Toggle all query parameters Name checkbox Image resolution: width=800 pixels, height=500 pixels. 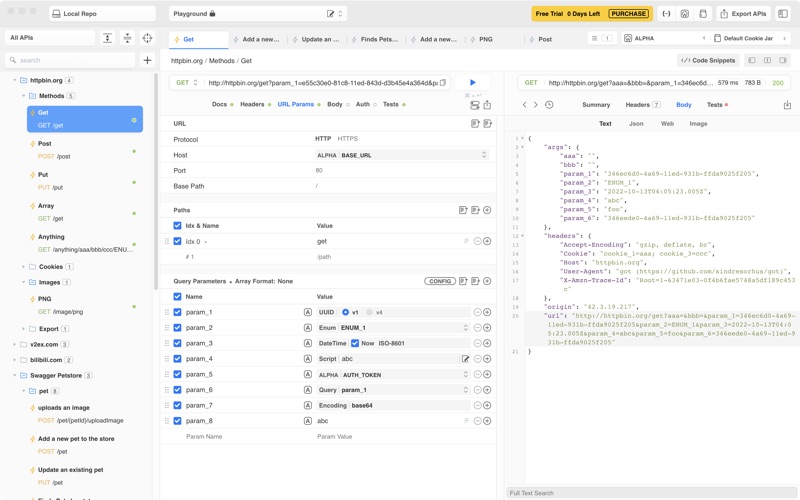point(178,296)
